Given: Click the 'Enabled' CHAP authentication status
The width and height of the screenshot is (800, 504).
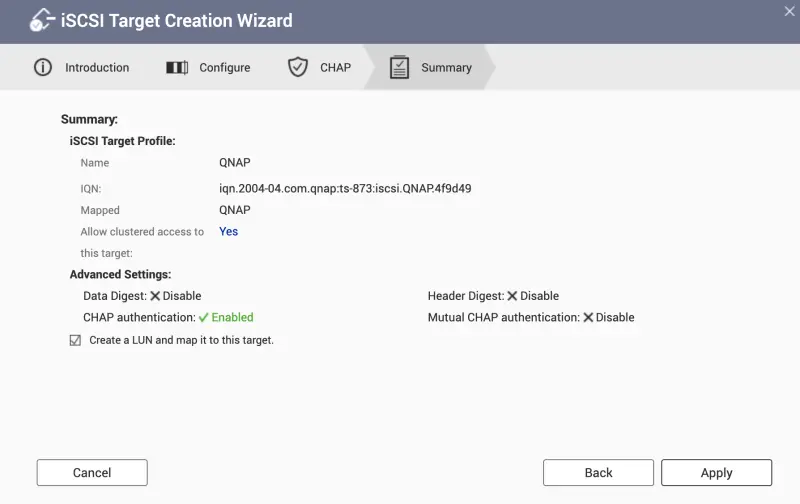Looking at the screenshot, I should coord(232,317).
